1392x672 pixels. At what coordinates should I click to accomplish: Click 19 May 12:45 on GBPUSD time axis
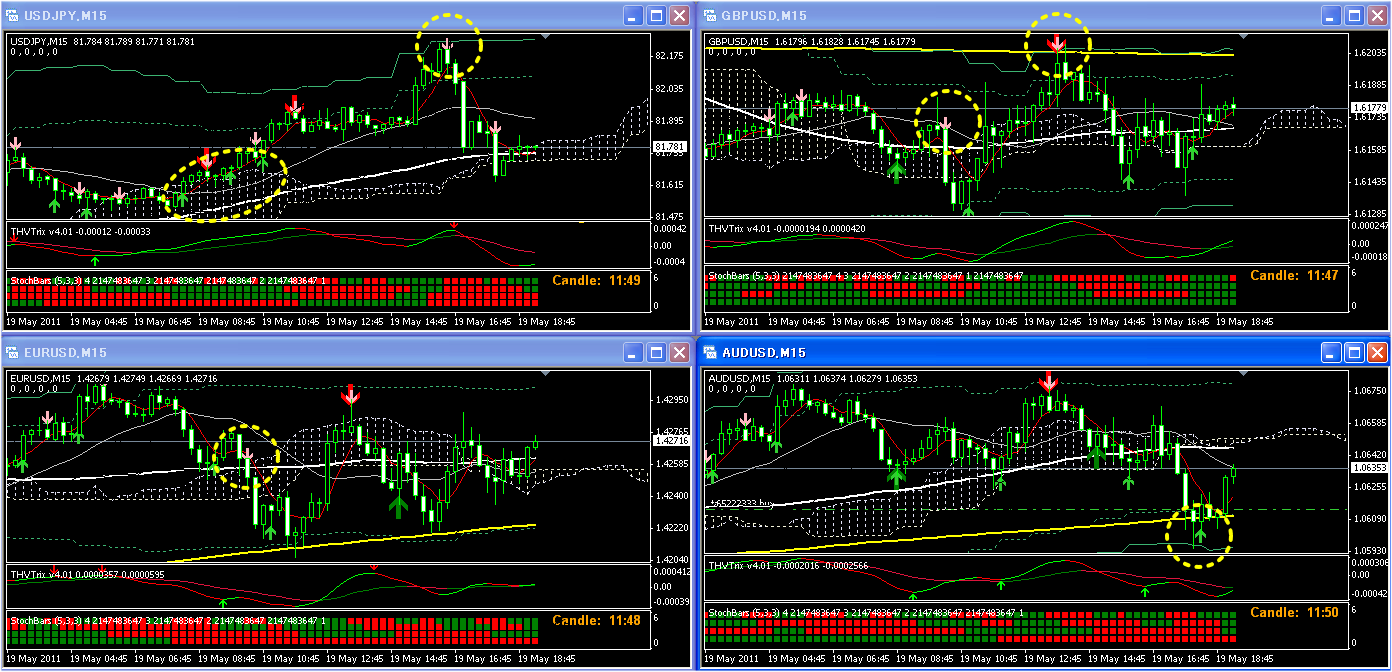pos(1053,322)
